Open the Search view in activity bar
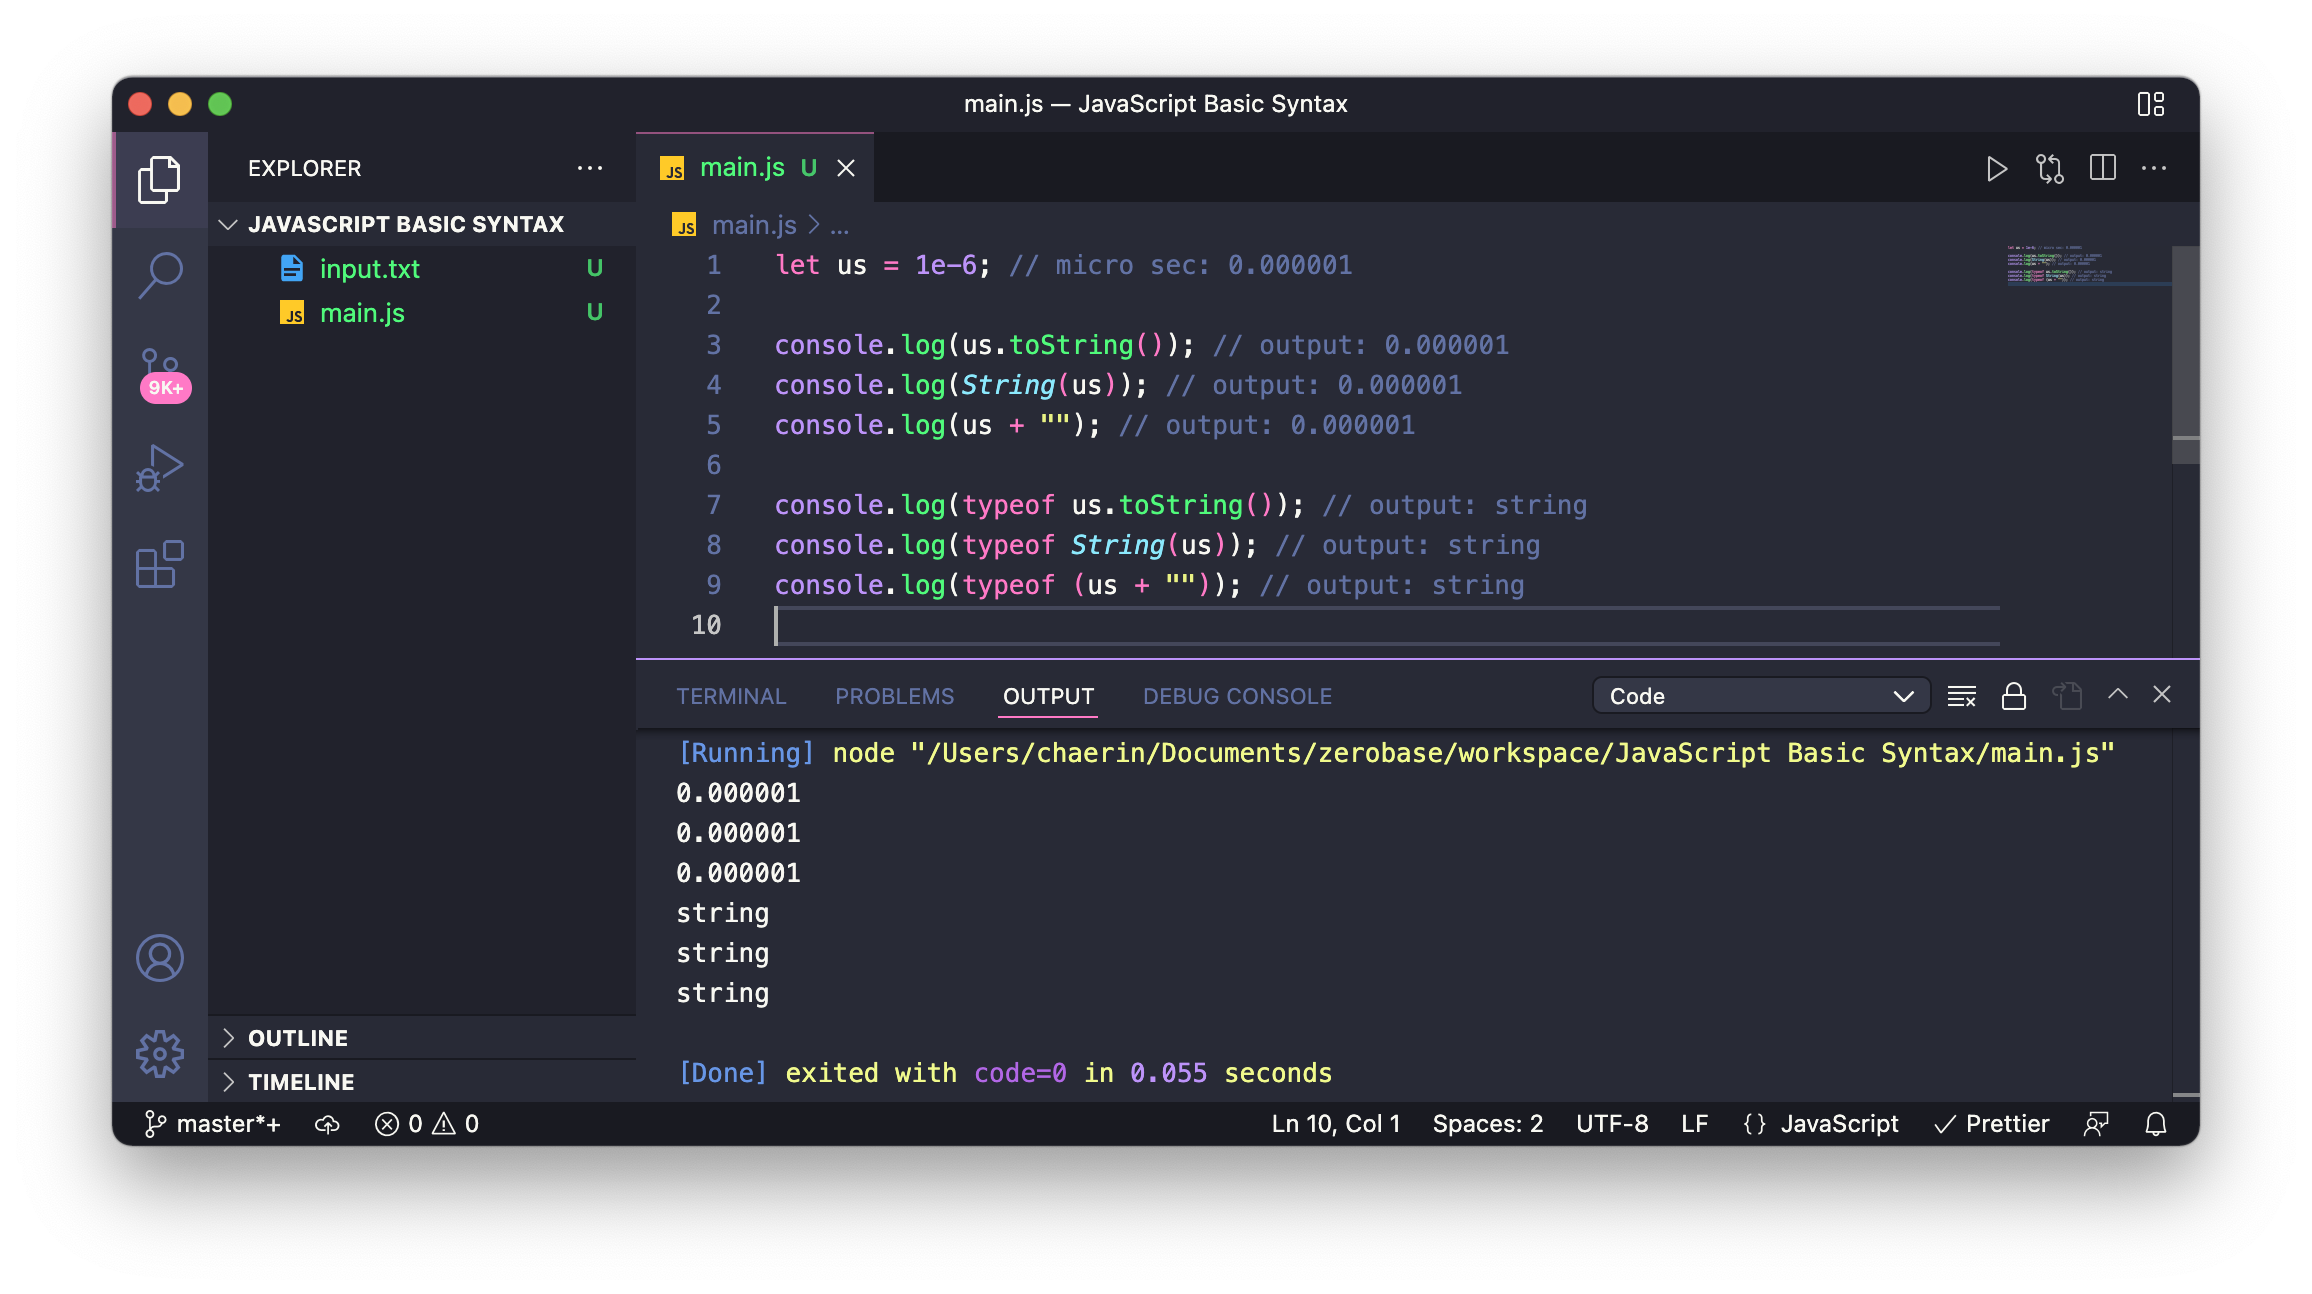Viewport: 2312px width, 1294px height. coord(160,274)
